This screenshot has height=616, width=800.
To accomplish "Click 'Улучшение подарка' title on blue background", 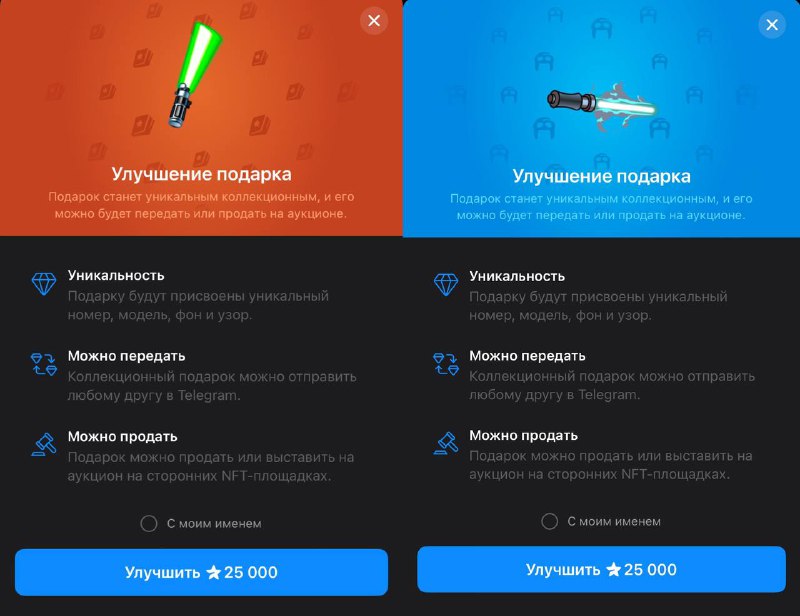I will pos(602,176).
